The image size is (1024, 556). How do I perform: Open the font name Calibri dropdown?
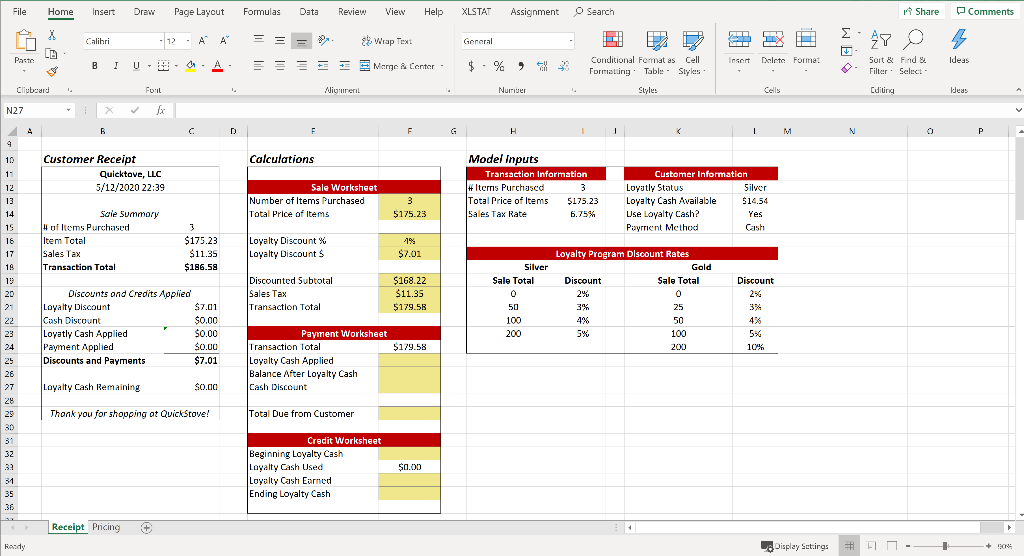point(161,41)
